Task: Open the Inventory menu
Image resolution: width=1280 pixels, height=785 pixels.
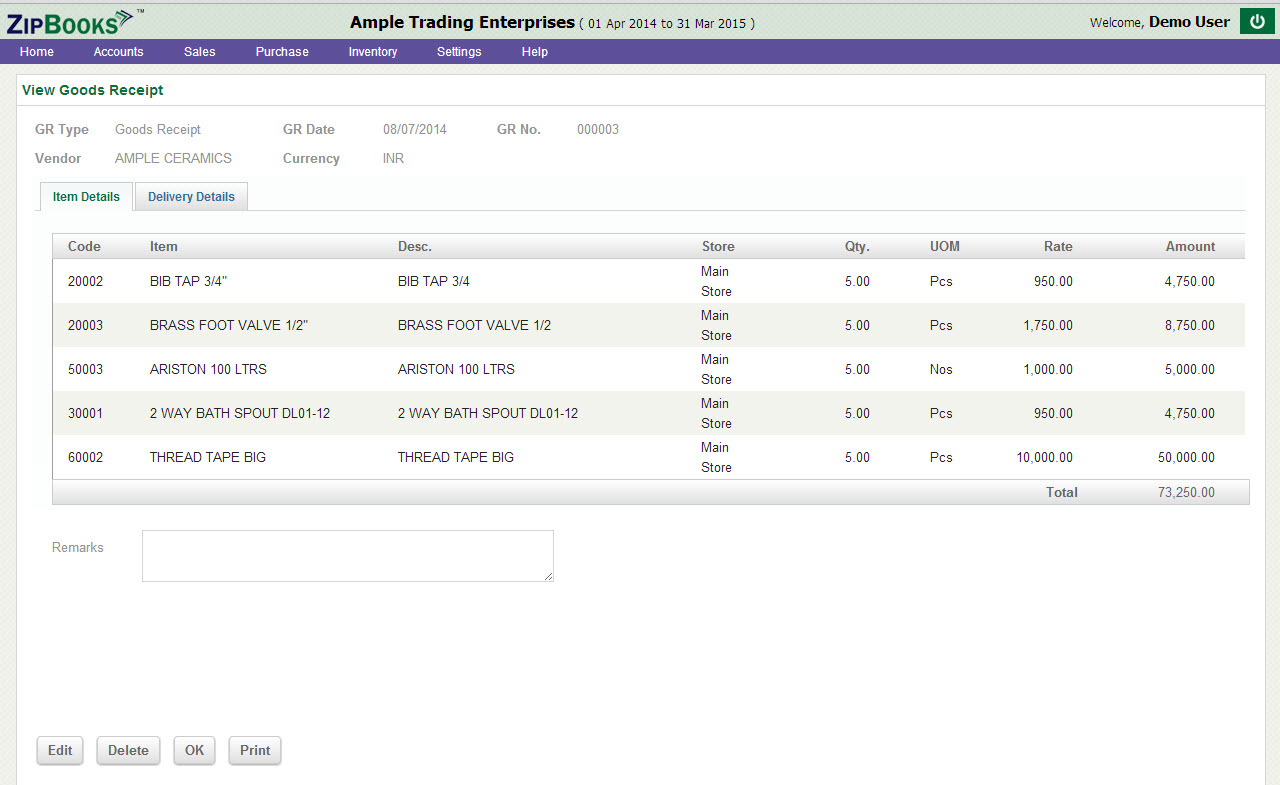Action: [372, 52]
